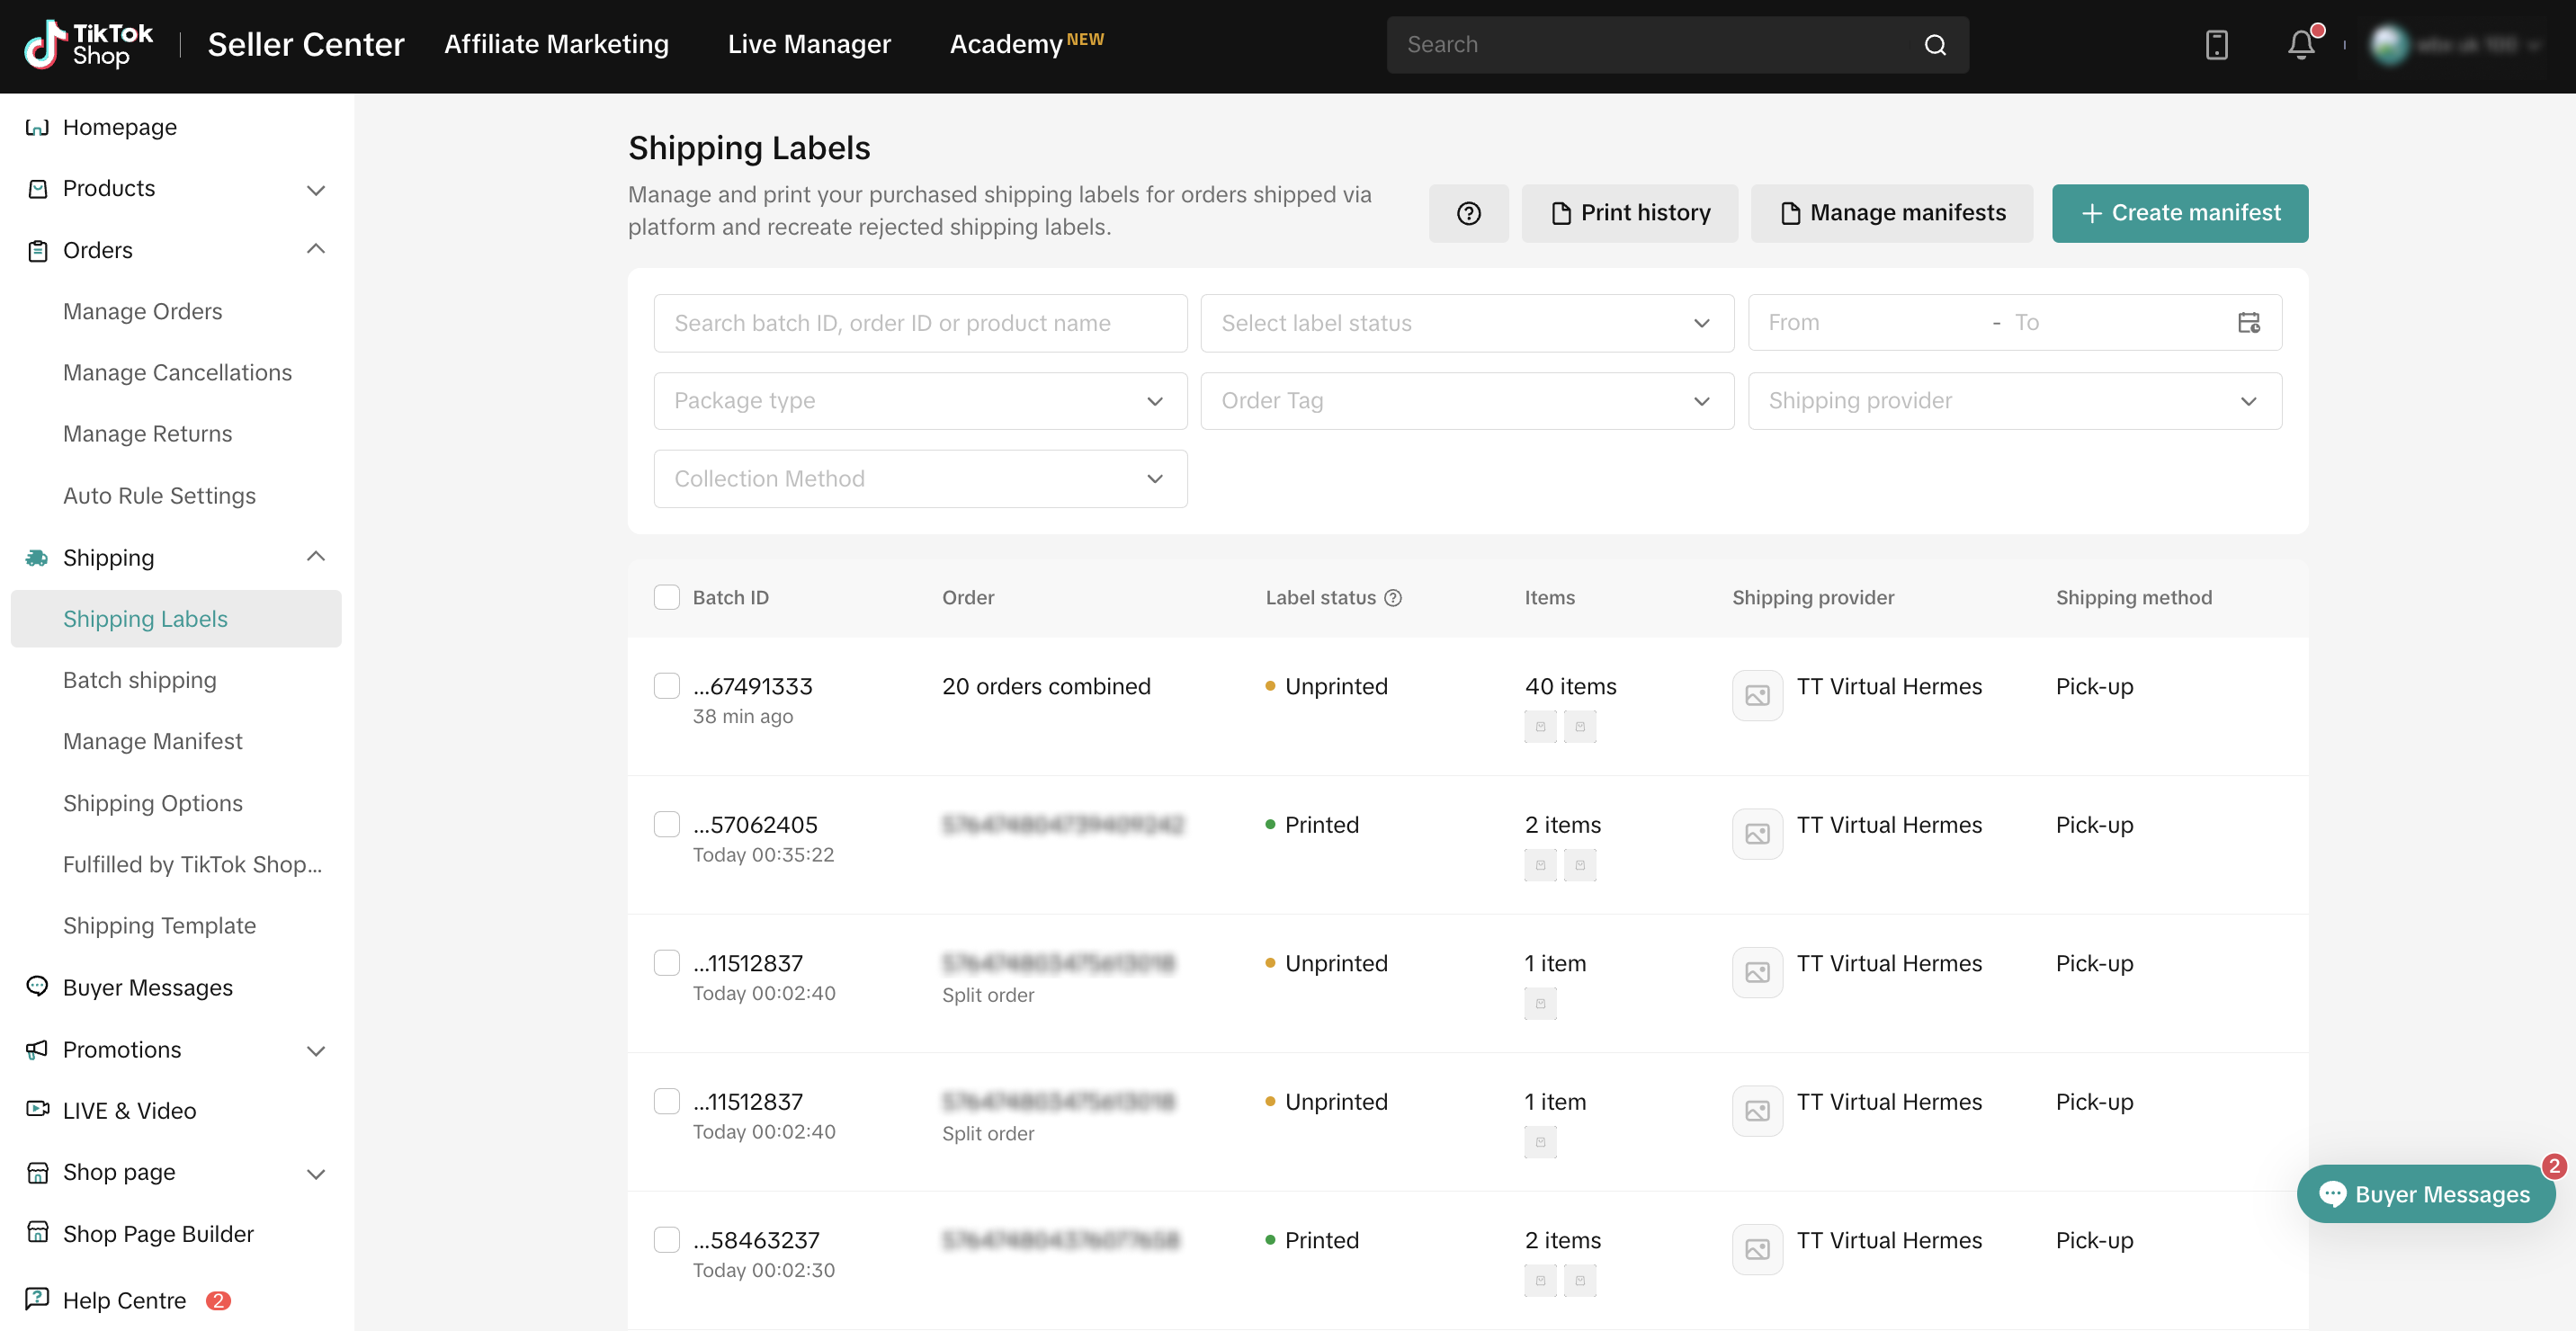The width and height of the screenshot is (2576, 1331).
Task: Select the batch ...67491333 checkbox
Action: 666,686
